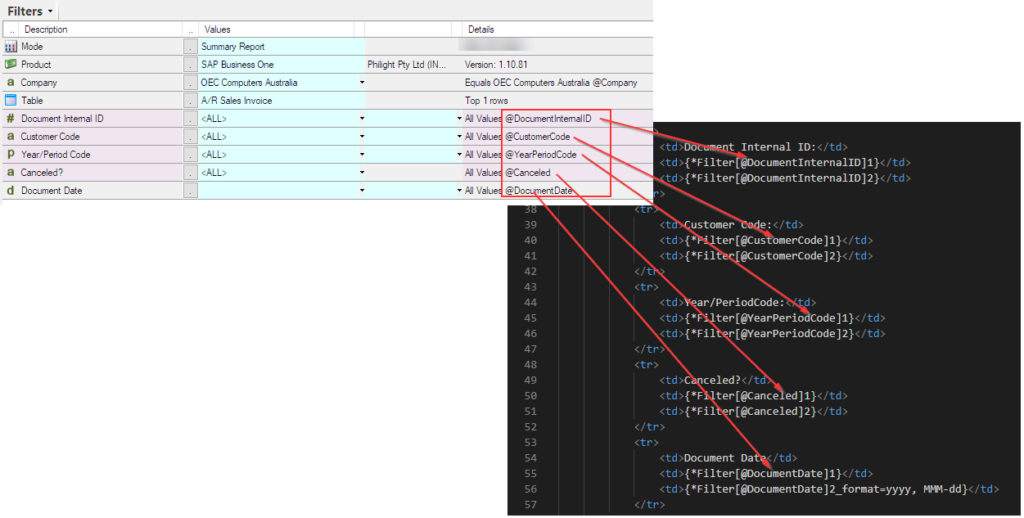Expand Document Date first value dropdown
This screenshot has height=518, width=1024.
(362, 191)
